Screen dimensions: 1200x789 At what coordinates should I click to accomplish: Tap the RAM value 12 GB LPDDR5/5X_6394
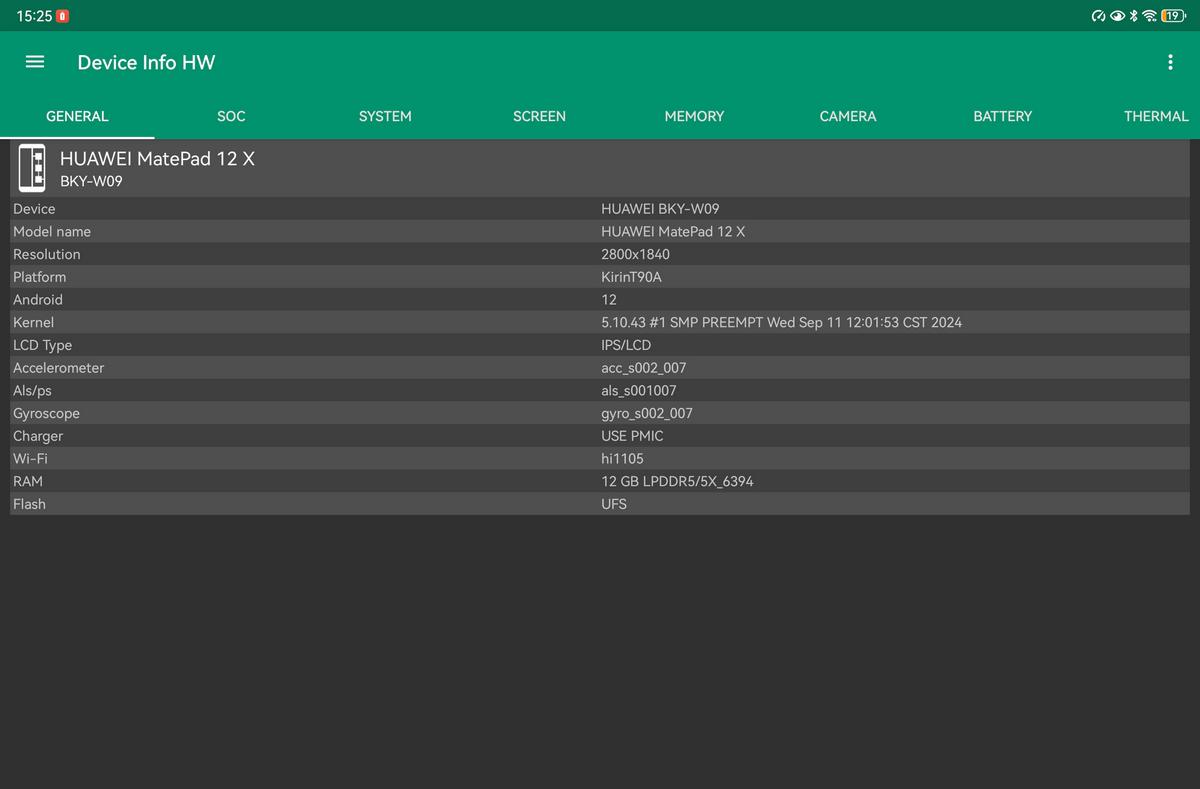677,481
